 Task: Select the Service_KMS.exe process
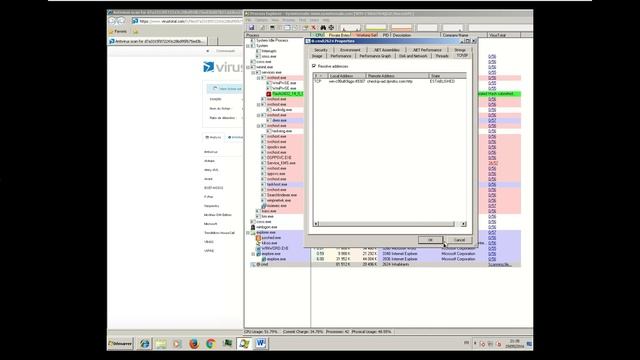pyautogui.click(x=281, y=163)
